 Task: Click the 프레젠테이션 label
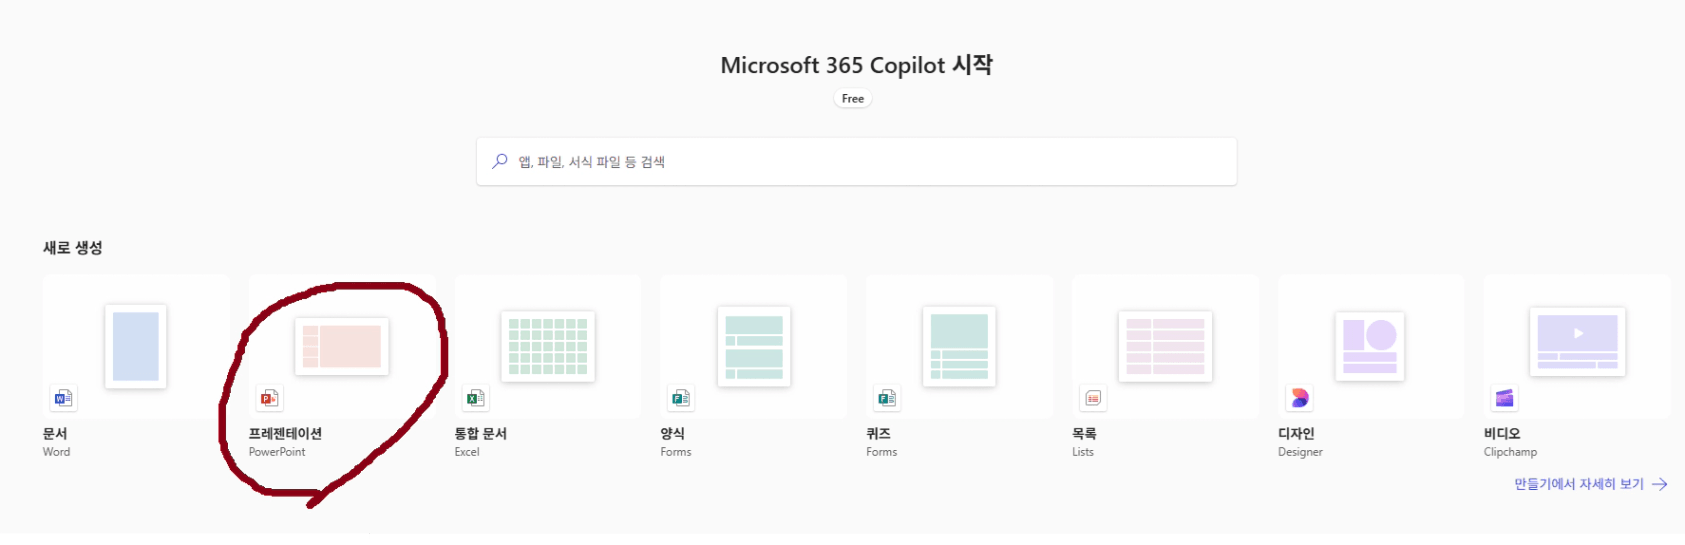pyautogui.click(x=285, y=433)
